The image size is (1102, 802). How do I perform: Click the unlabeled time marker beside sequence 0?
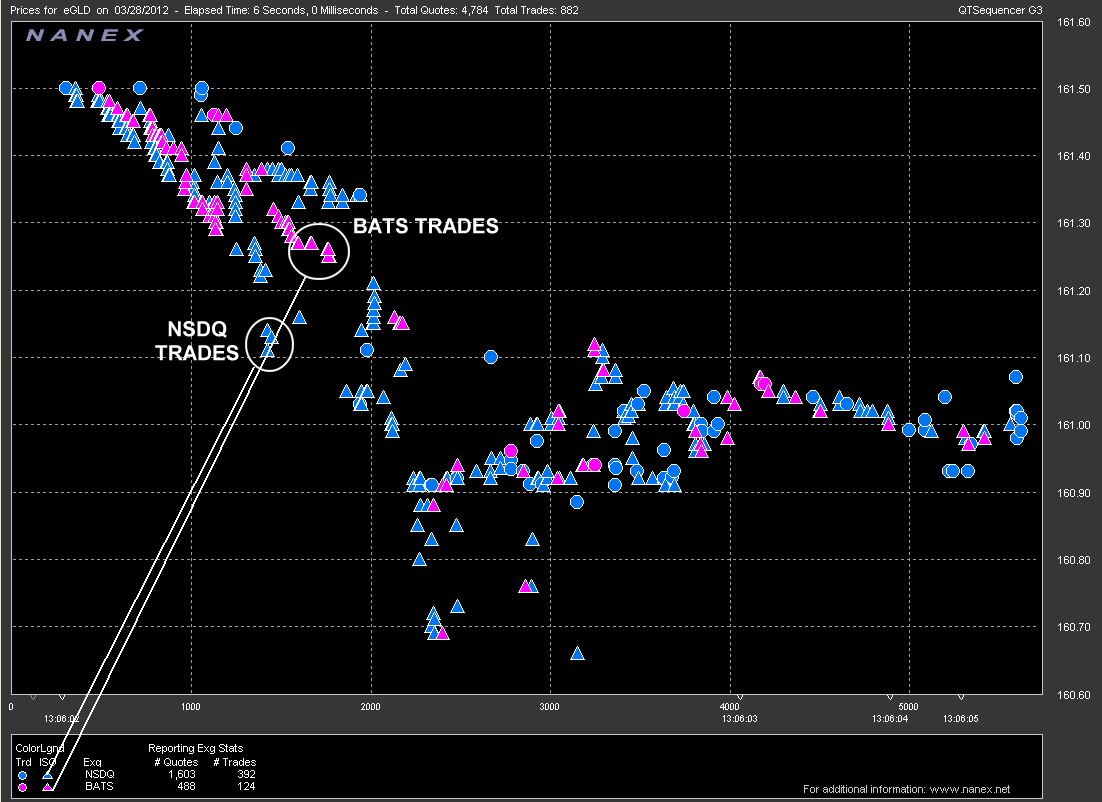(x=33, y=698)
